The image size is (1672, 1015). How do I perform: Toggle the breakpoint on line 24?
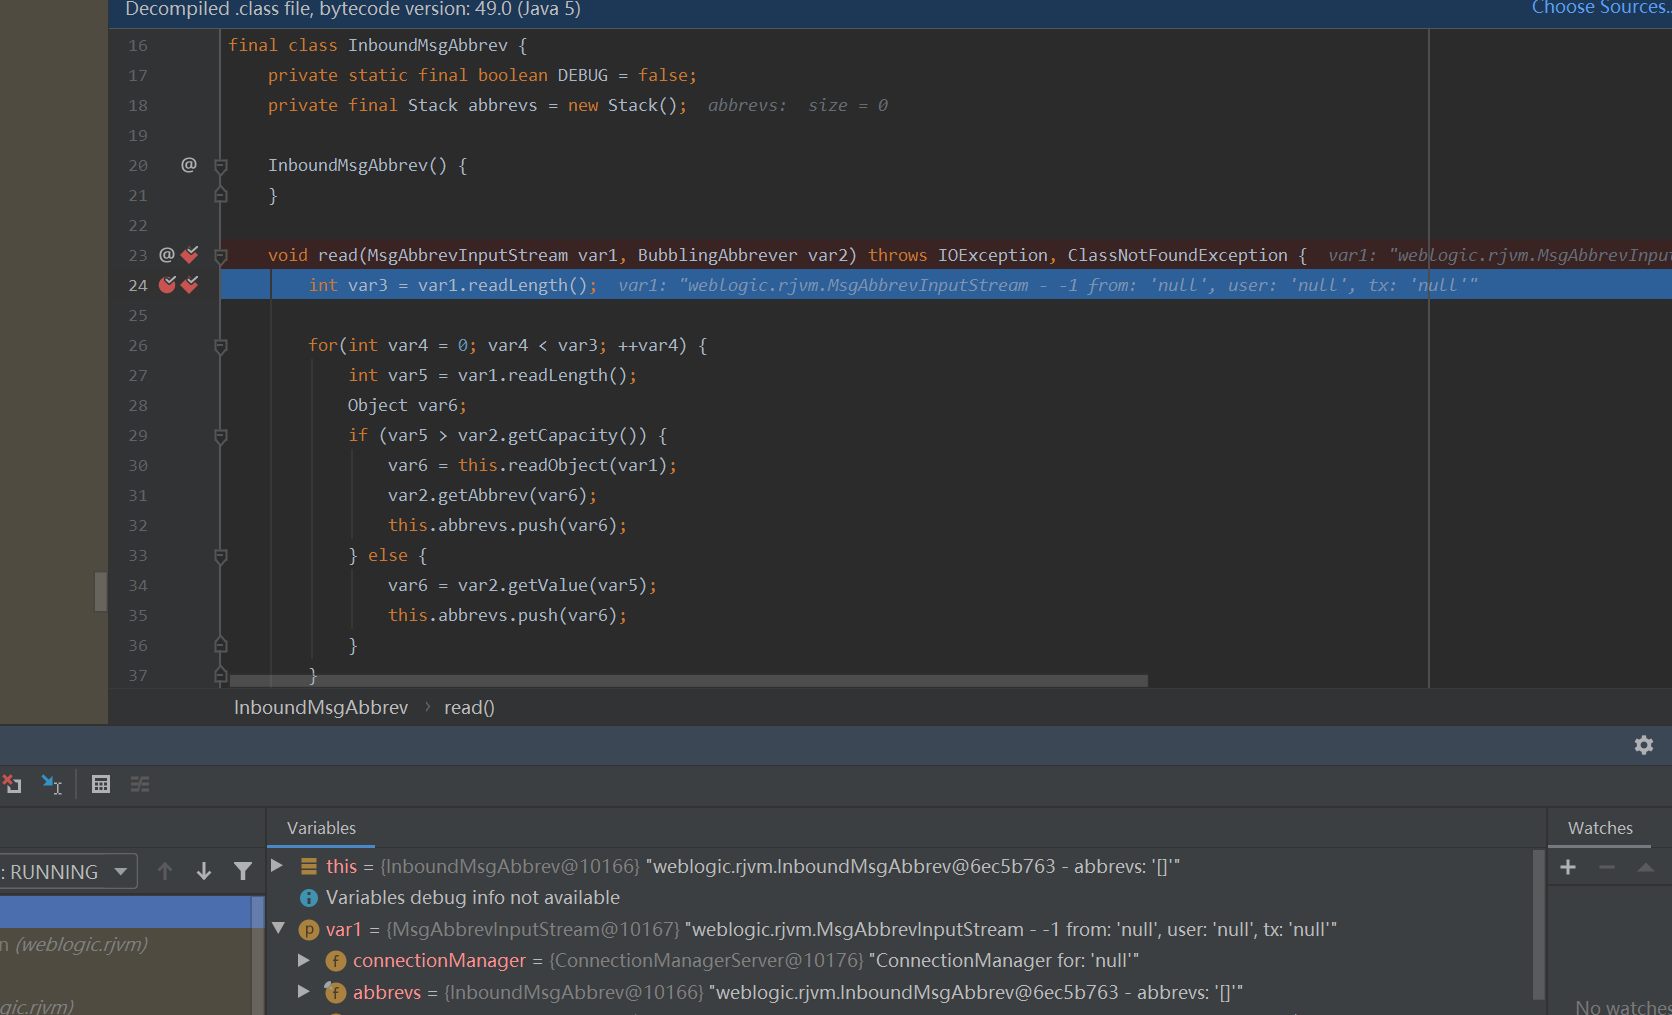pyautogui.click(x=168, y=285)
